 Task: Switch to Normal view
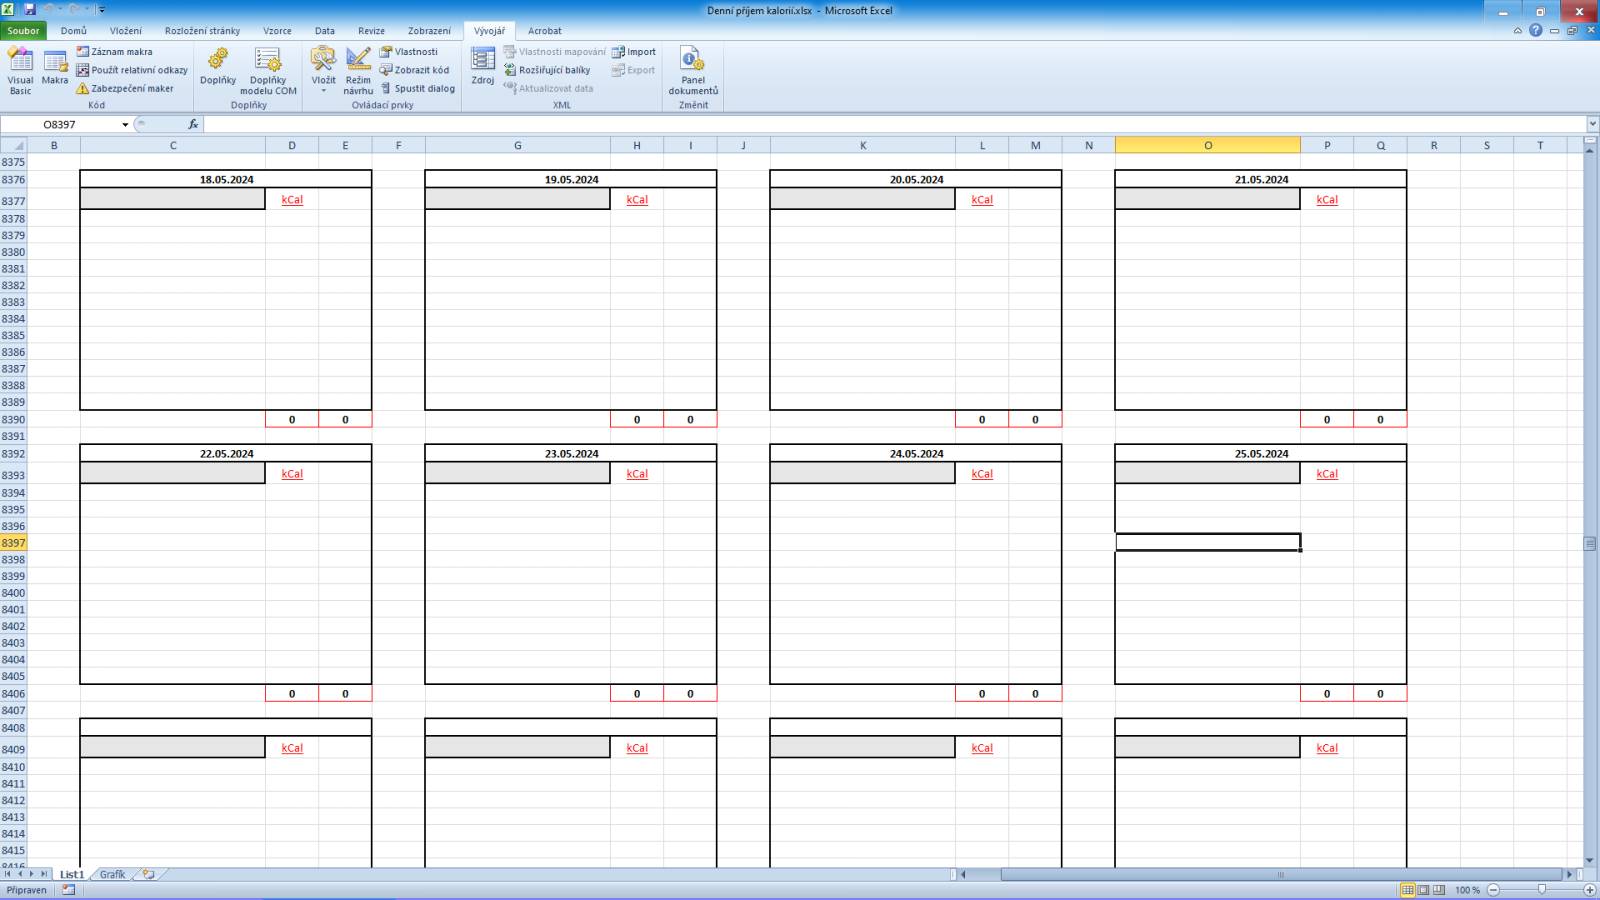pyautogui.click(x=1407, y=890)
